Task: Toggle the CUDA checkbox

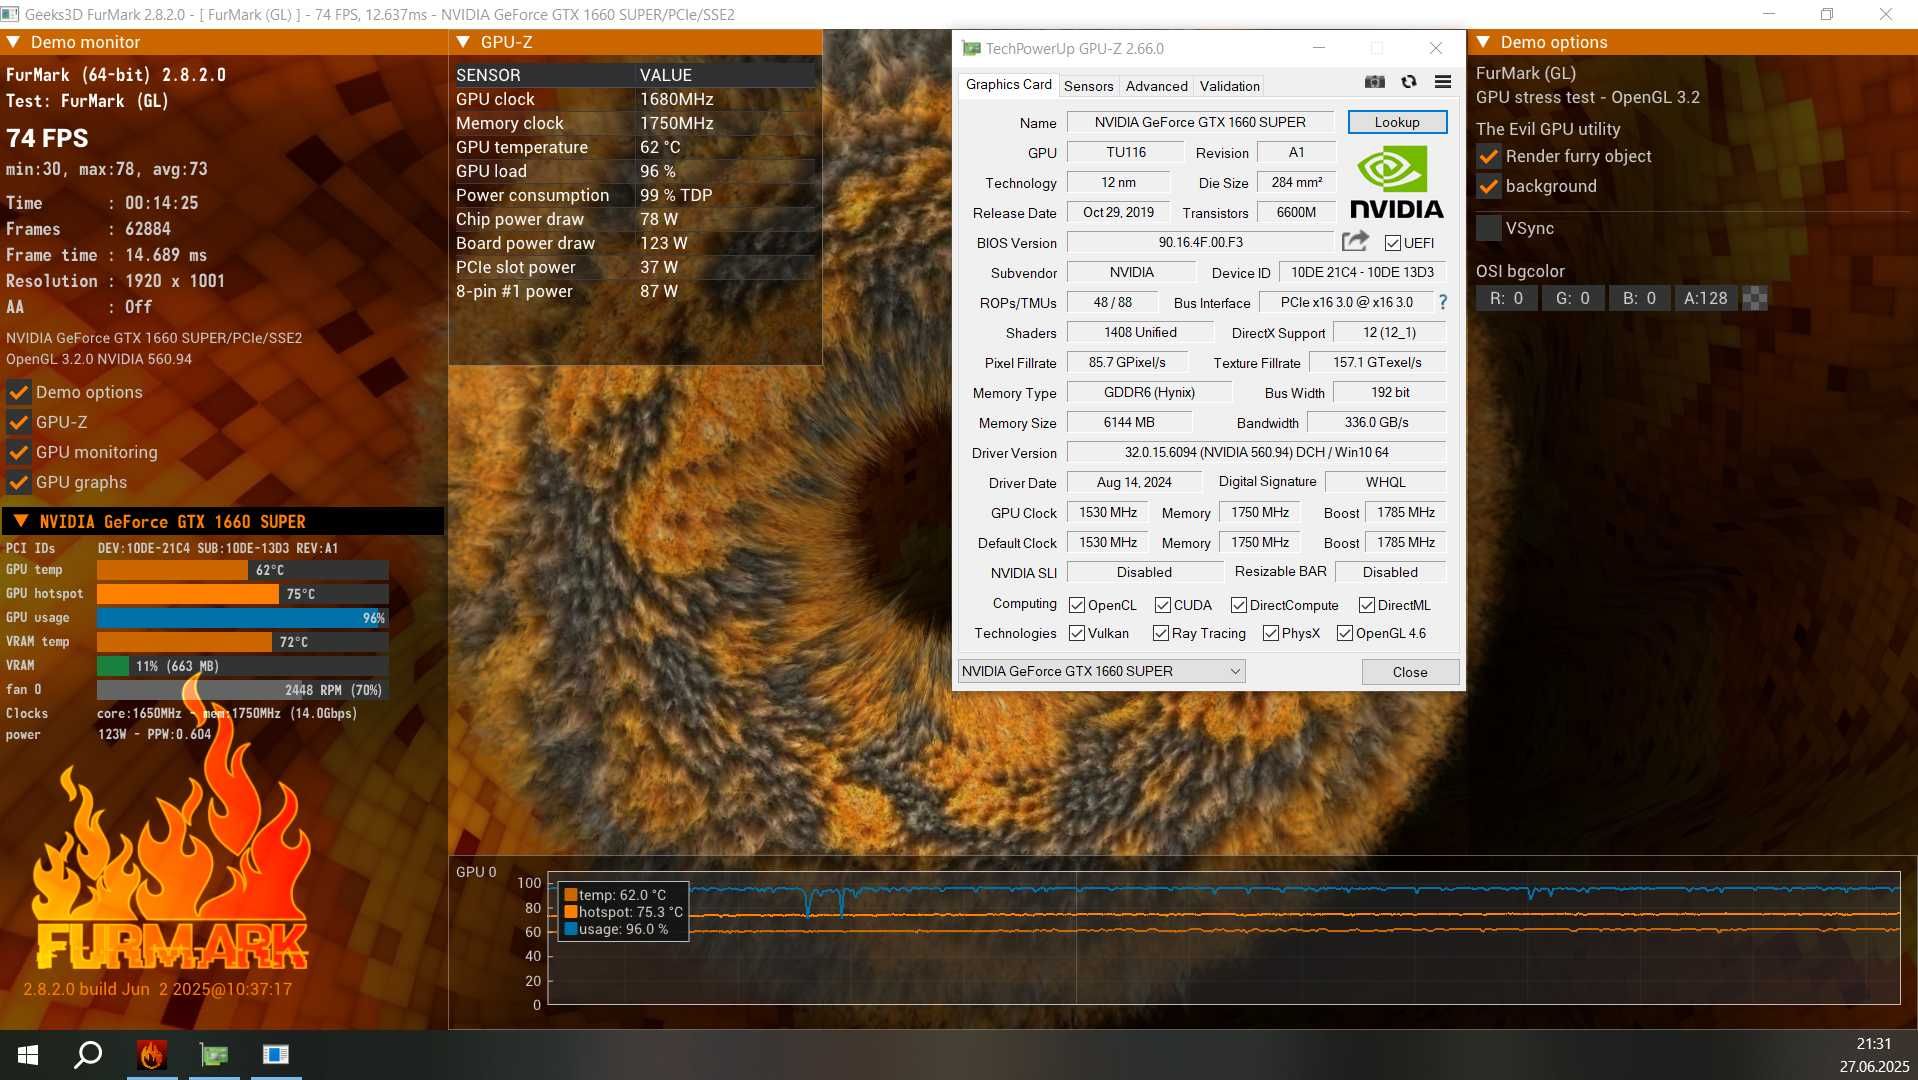Action: click(x=1163, y=605)
